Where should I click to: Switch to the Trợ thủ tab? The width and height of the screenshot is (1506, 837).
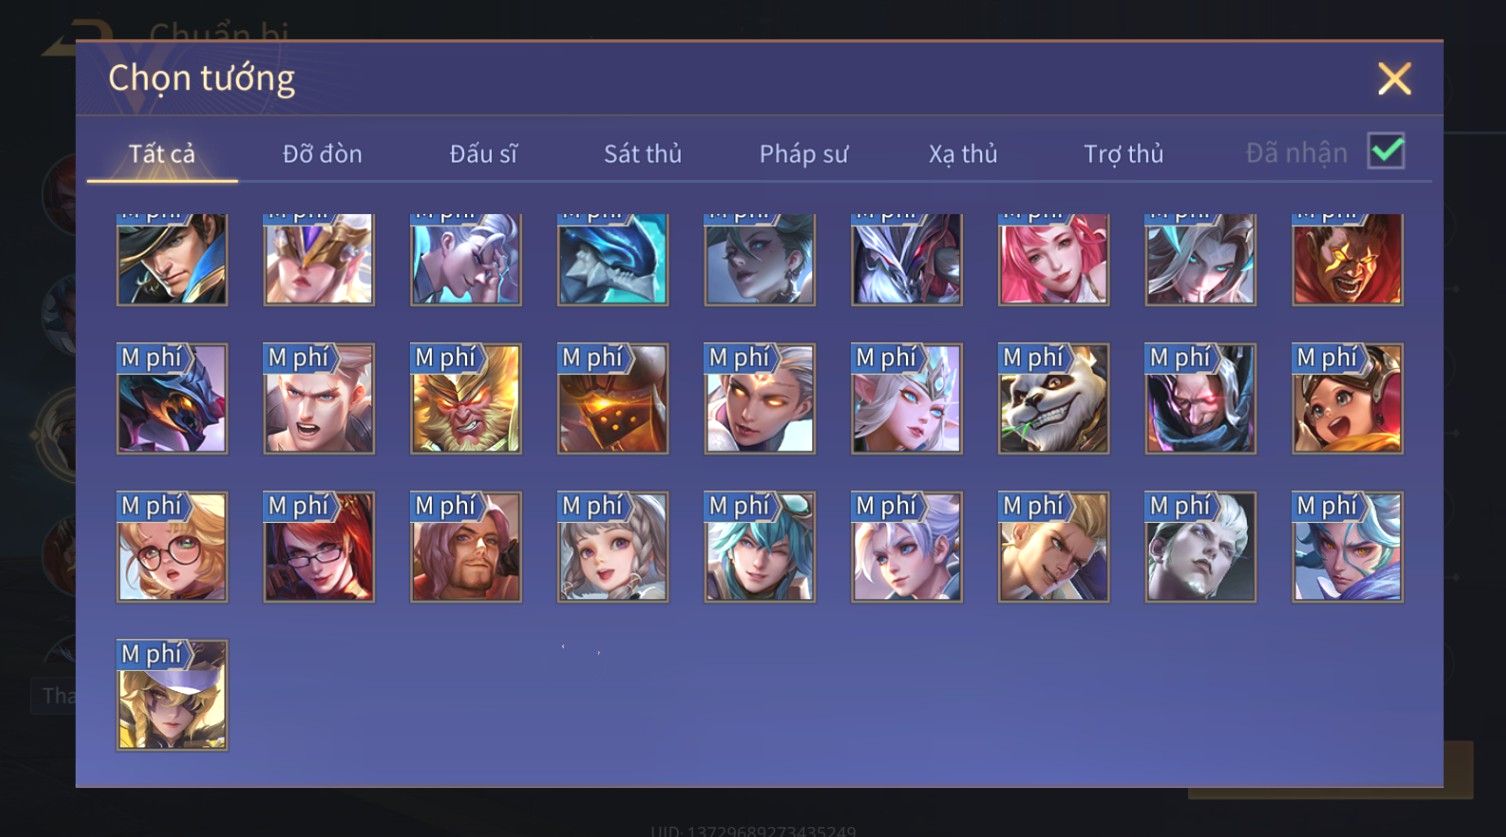tap(1123, 154)
